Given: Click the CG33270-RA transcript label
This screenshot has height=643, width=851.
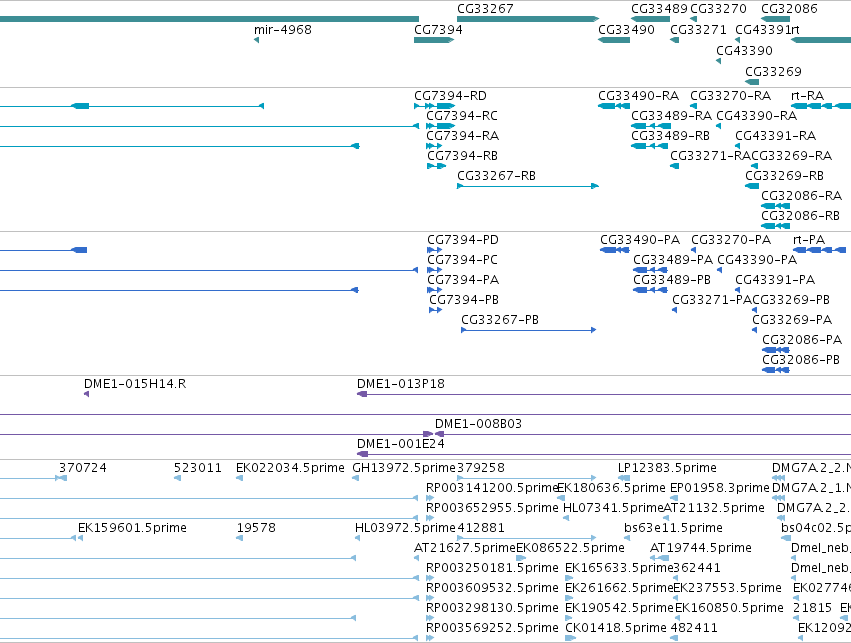Looking at the screenshot, I should pos(731,97).
